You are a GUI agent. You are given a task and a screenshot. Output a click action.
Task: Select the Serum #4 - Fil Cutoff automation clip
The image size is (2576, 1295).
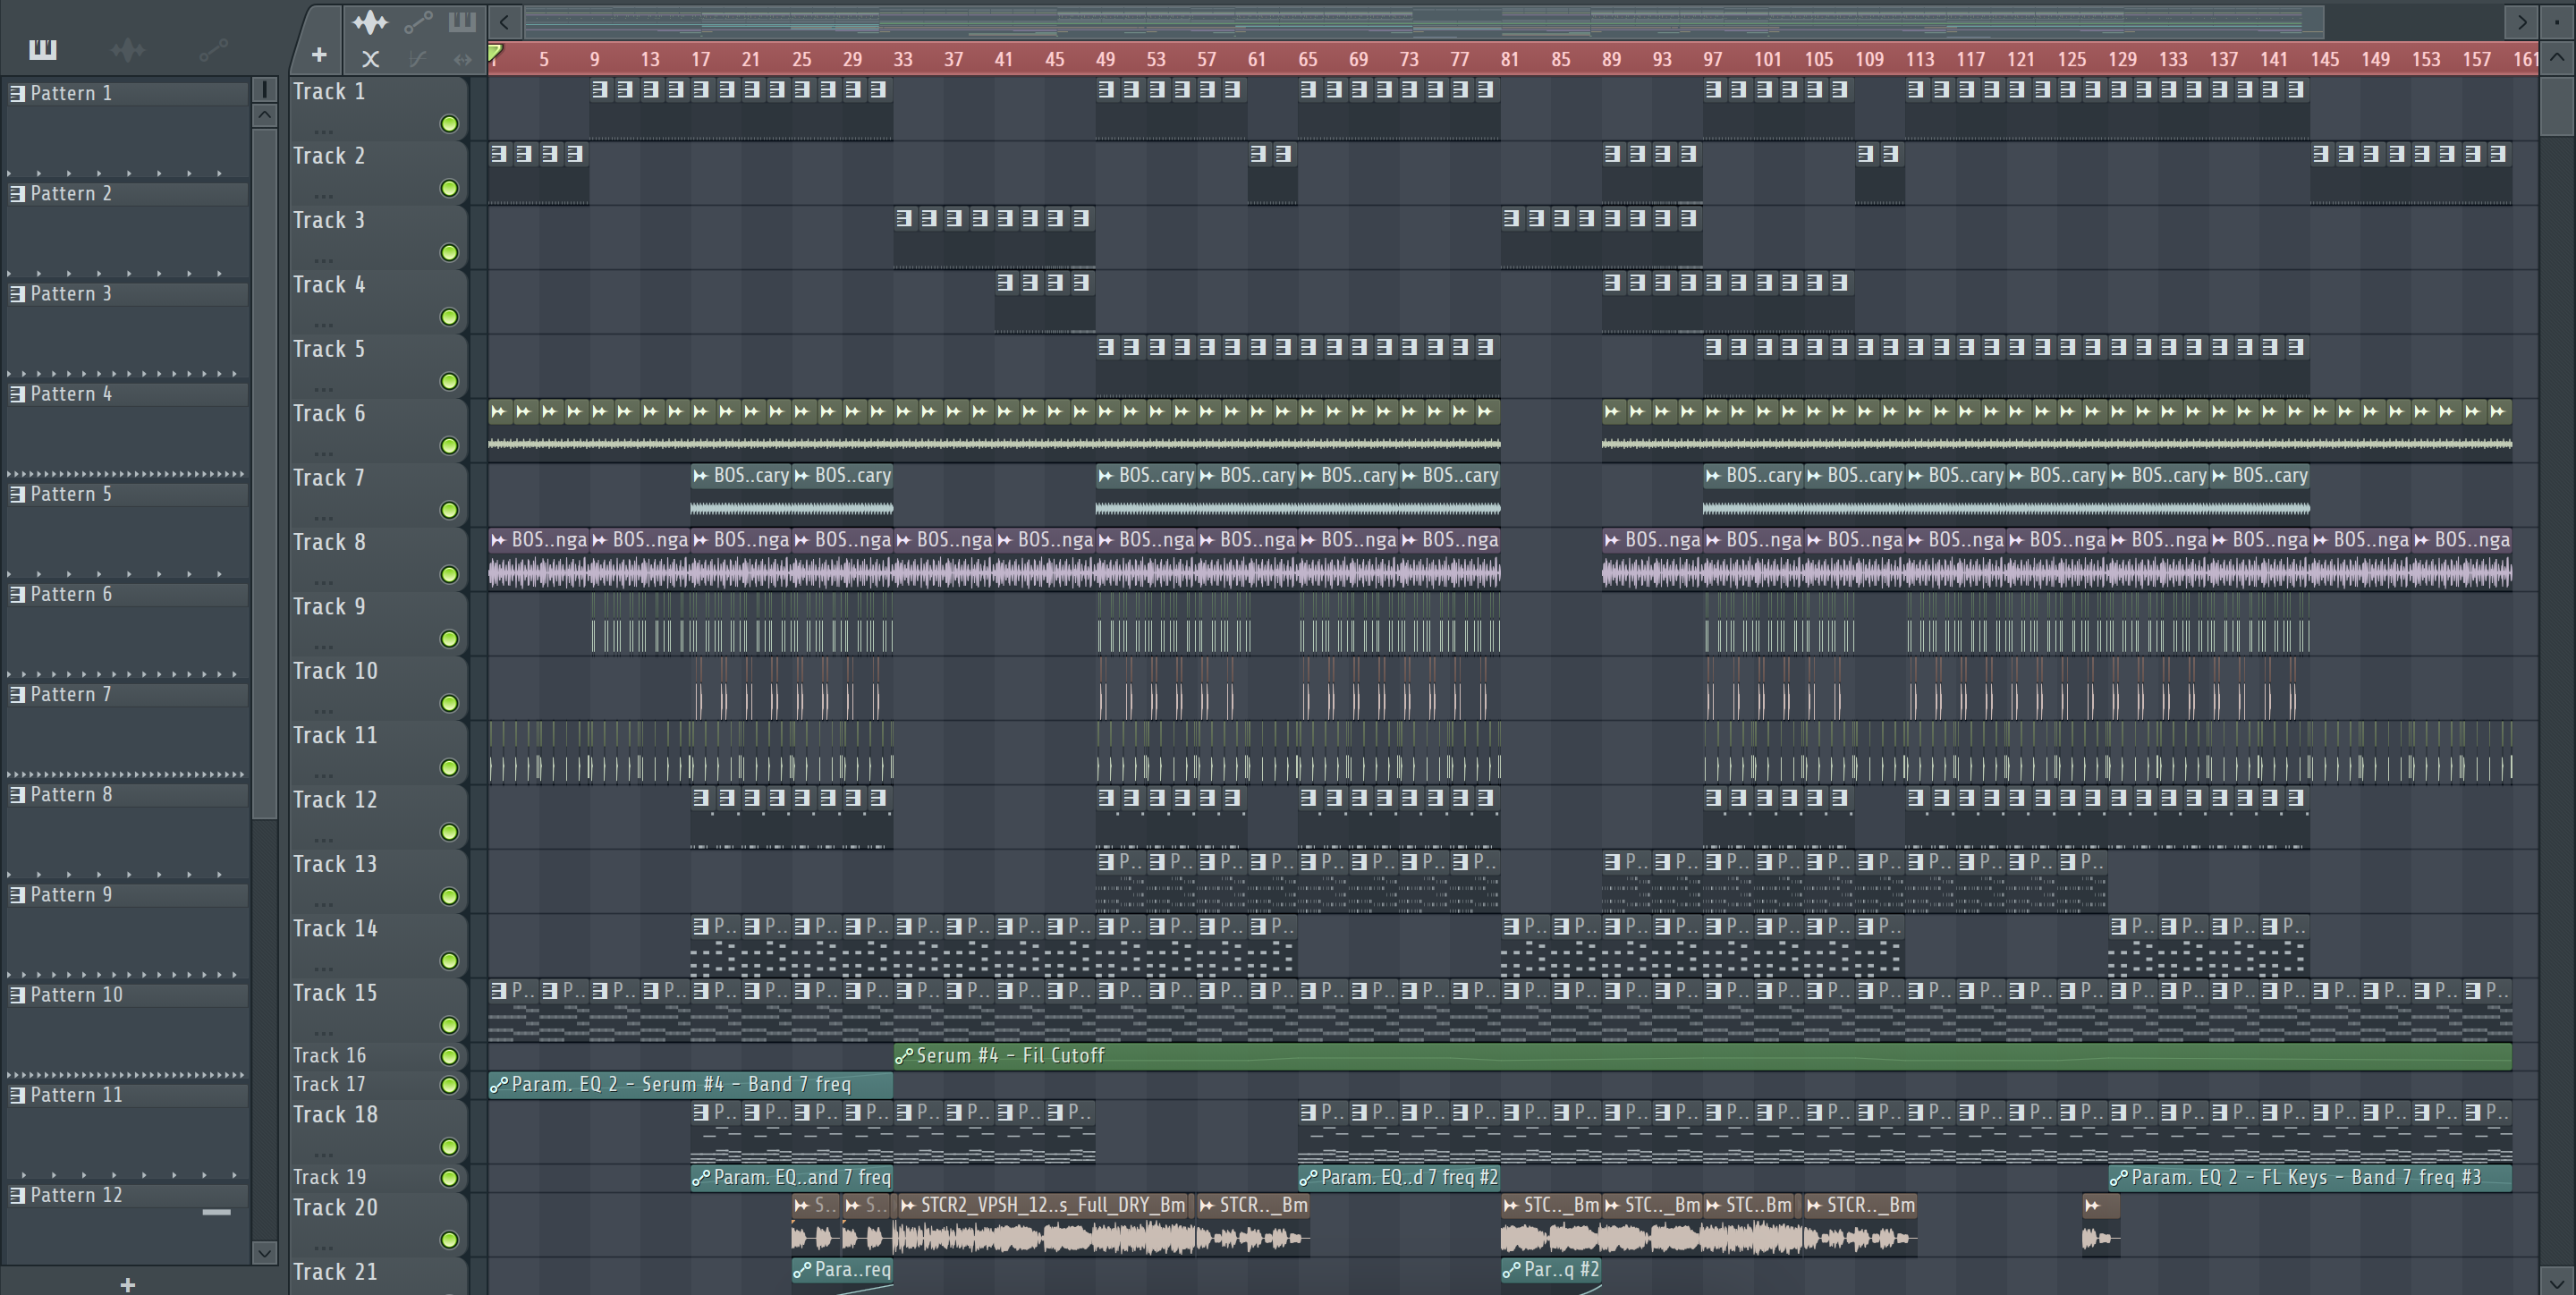tap(1702, 1056)
